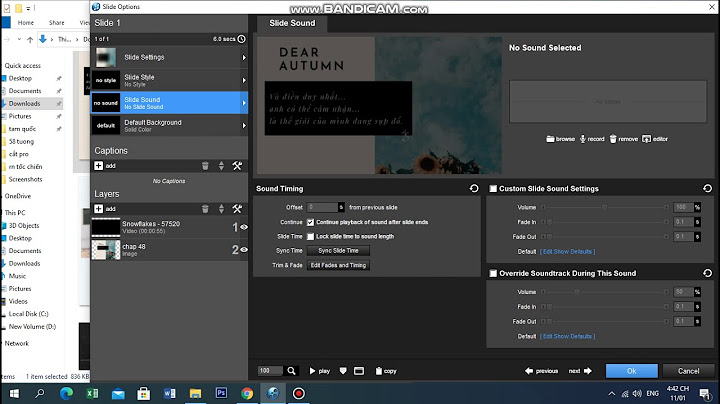720x404 pixels.
Task: Select the chap 48 image layer
Action: click(x=169, y=250)
